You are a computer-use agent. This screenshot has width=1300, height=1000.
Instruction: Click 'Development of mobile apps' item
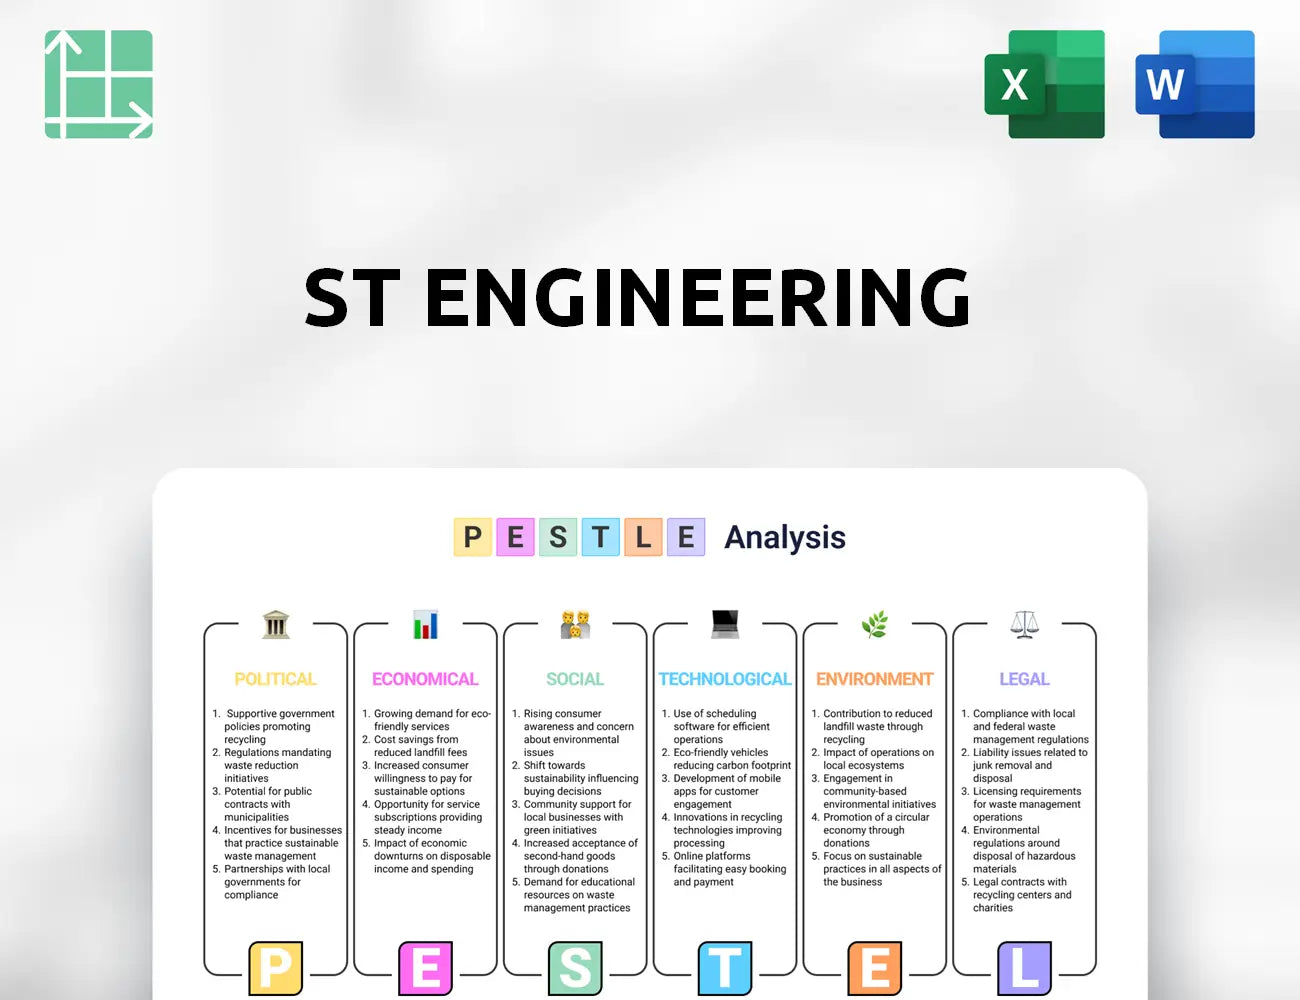722,791
